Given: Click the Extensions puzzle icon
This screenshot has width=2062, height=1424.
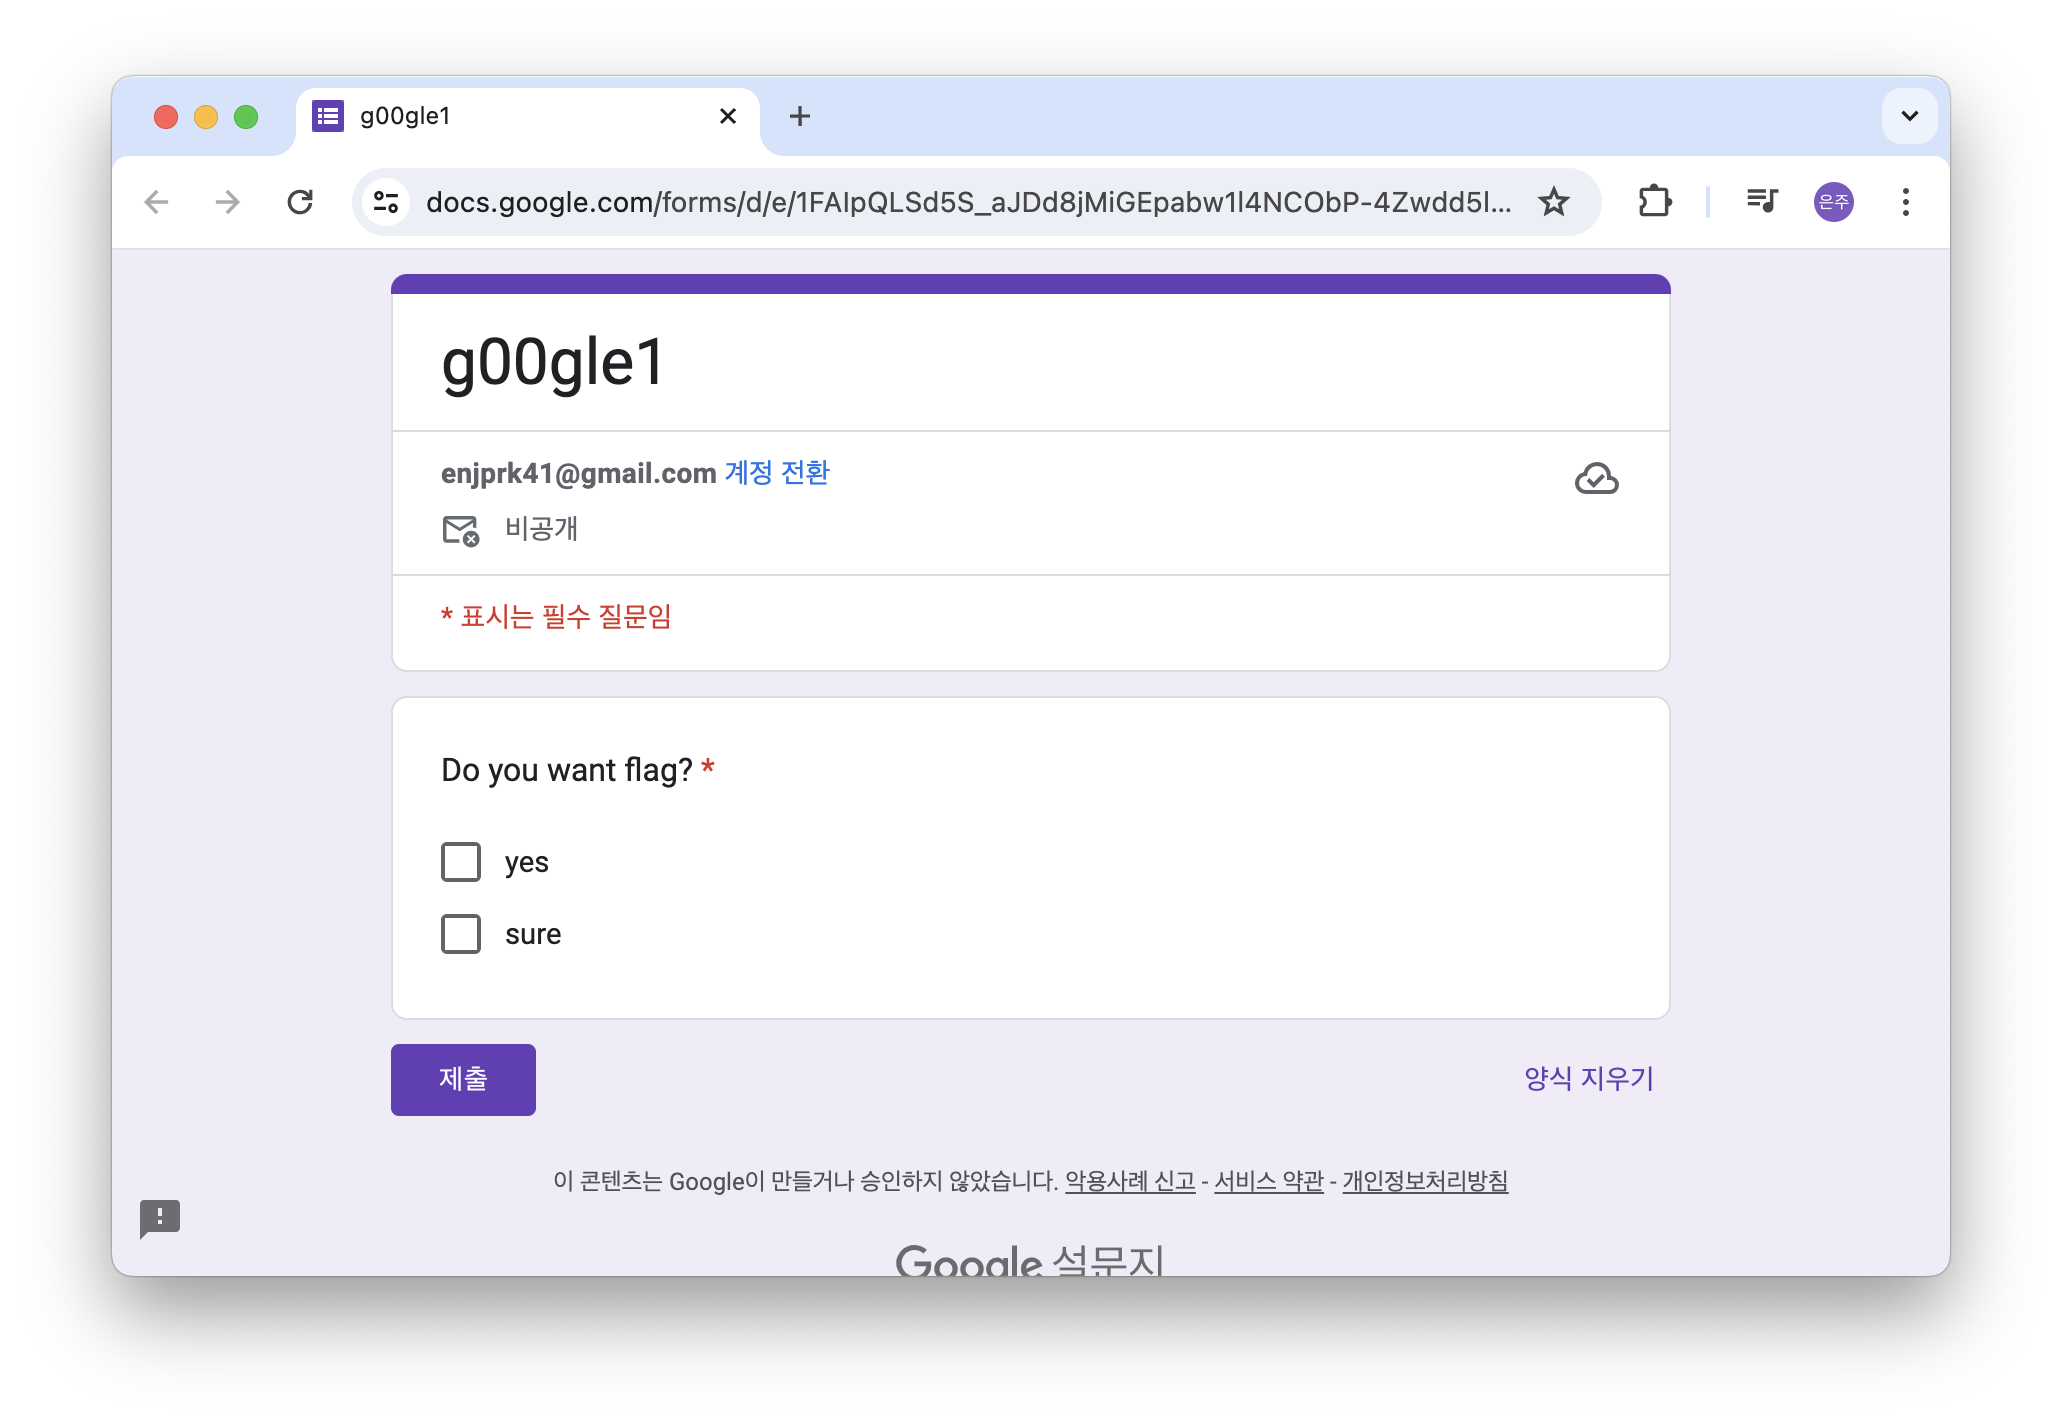Looking at the screenshot, I should 1655,202.
